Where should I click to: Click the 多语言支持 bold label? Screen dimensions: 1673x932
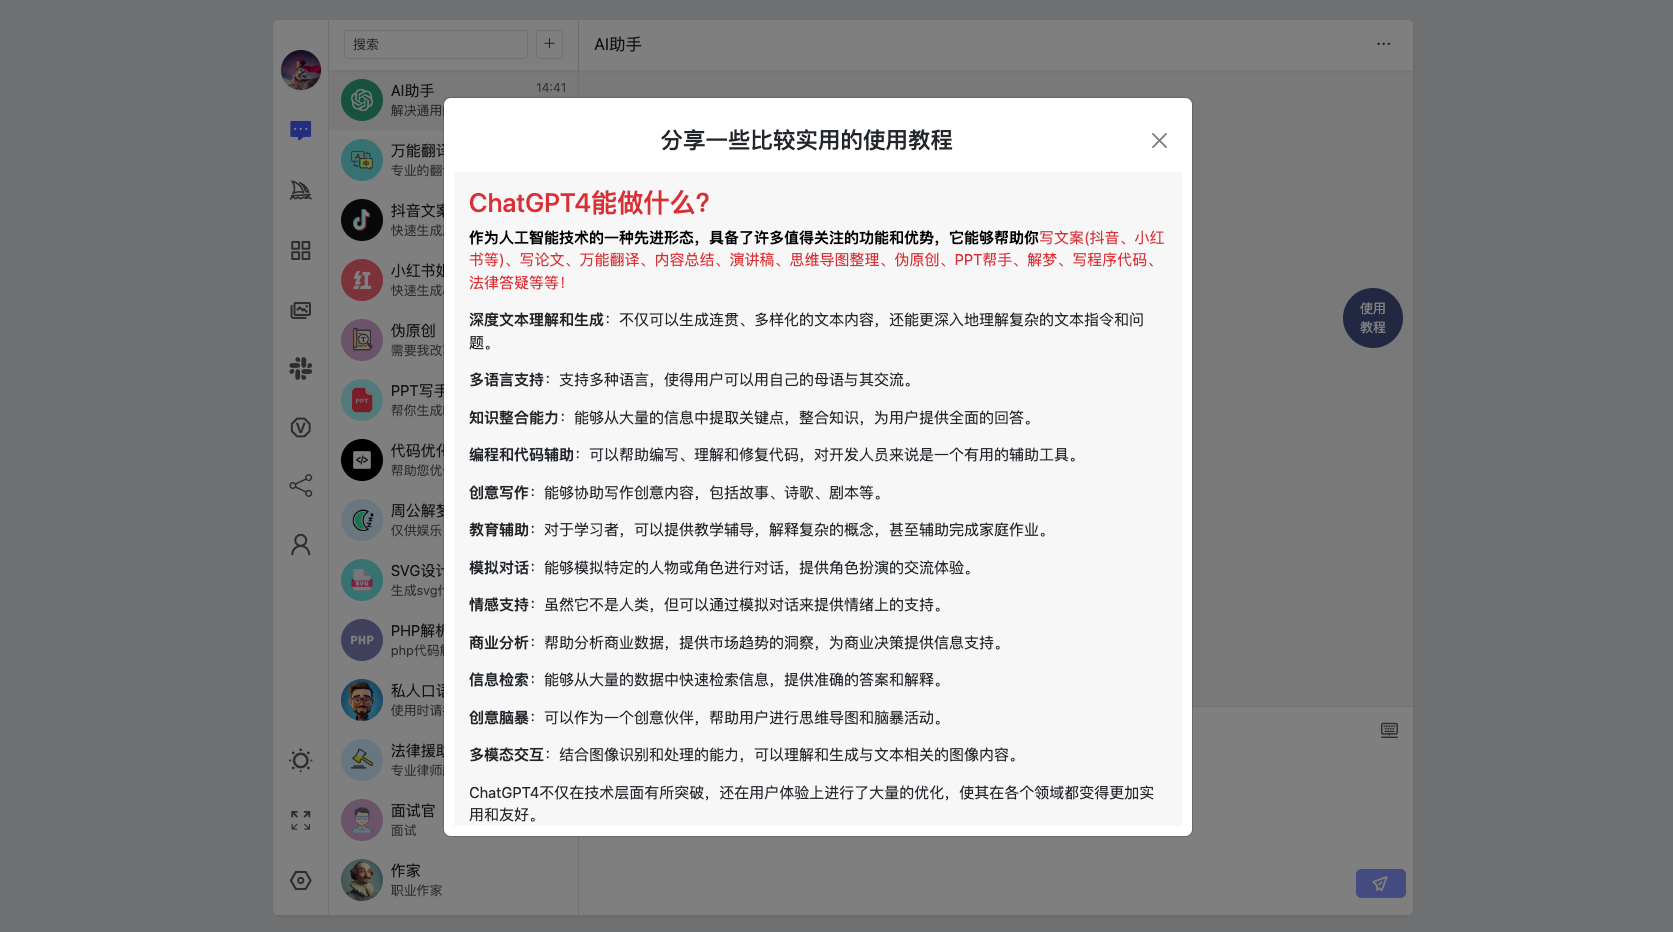click(x=506, y=380)
